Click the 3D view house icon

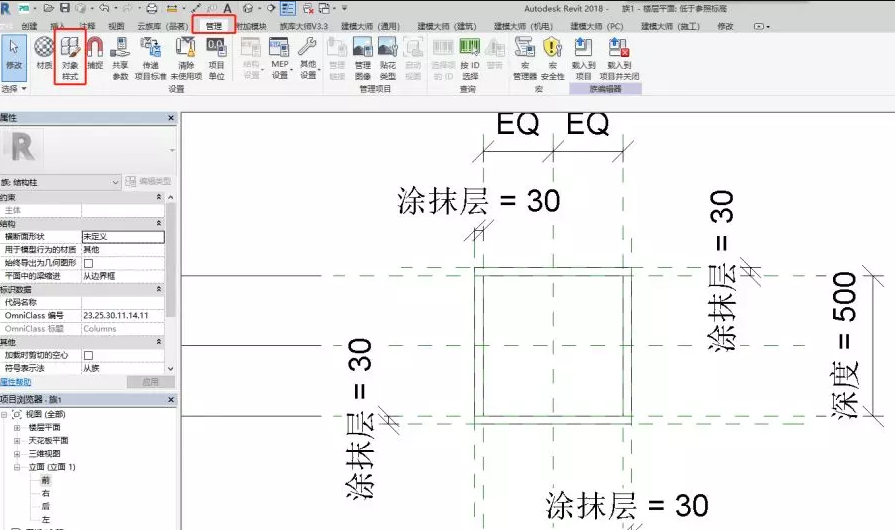[248, 9]
